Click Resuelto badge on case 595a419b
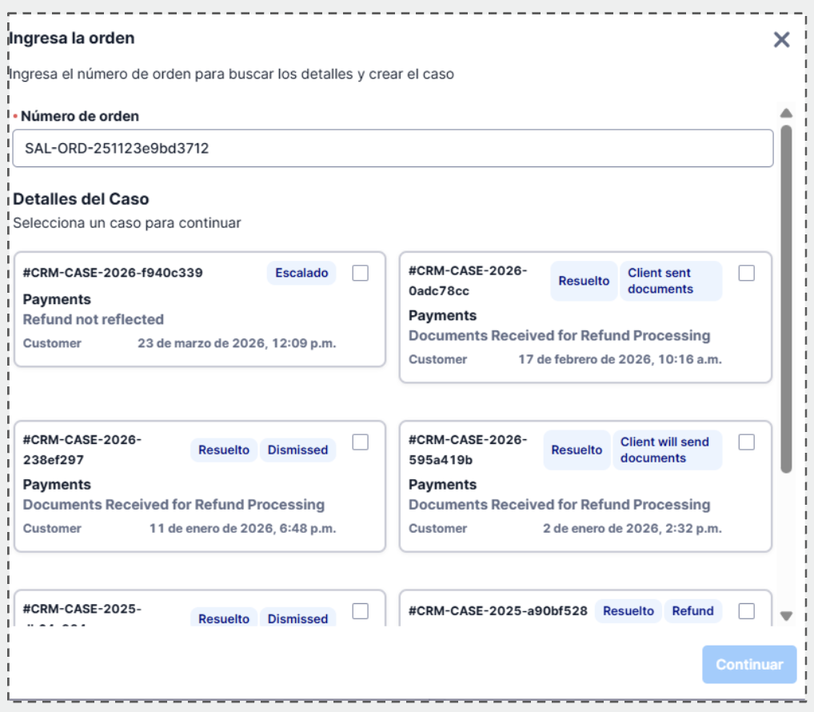This screenshot has width=814, height=712. (577, 450)
